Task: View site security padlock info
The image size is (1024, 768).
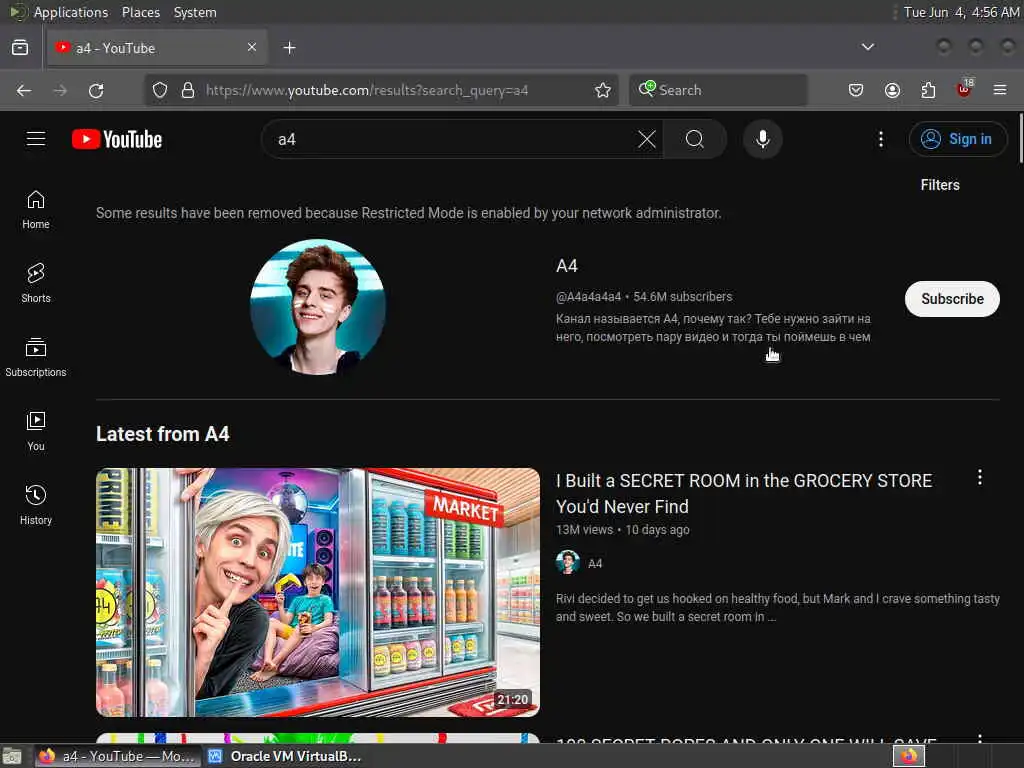Action: pos(188,90)
